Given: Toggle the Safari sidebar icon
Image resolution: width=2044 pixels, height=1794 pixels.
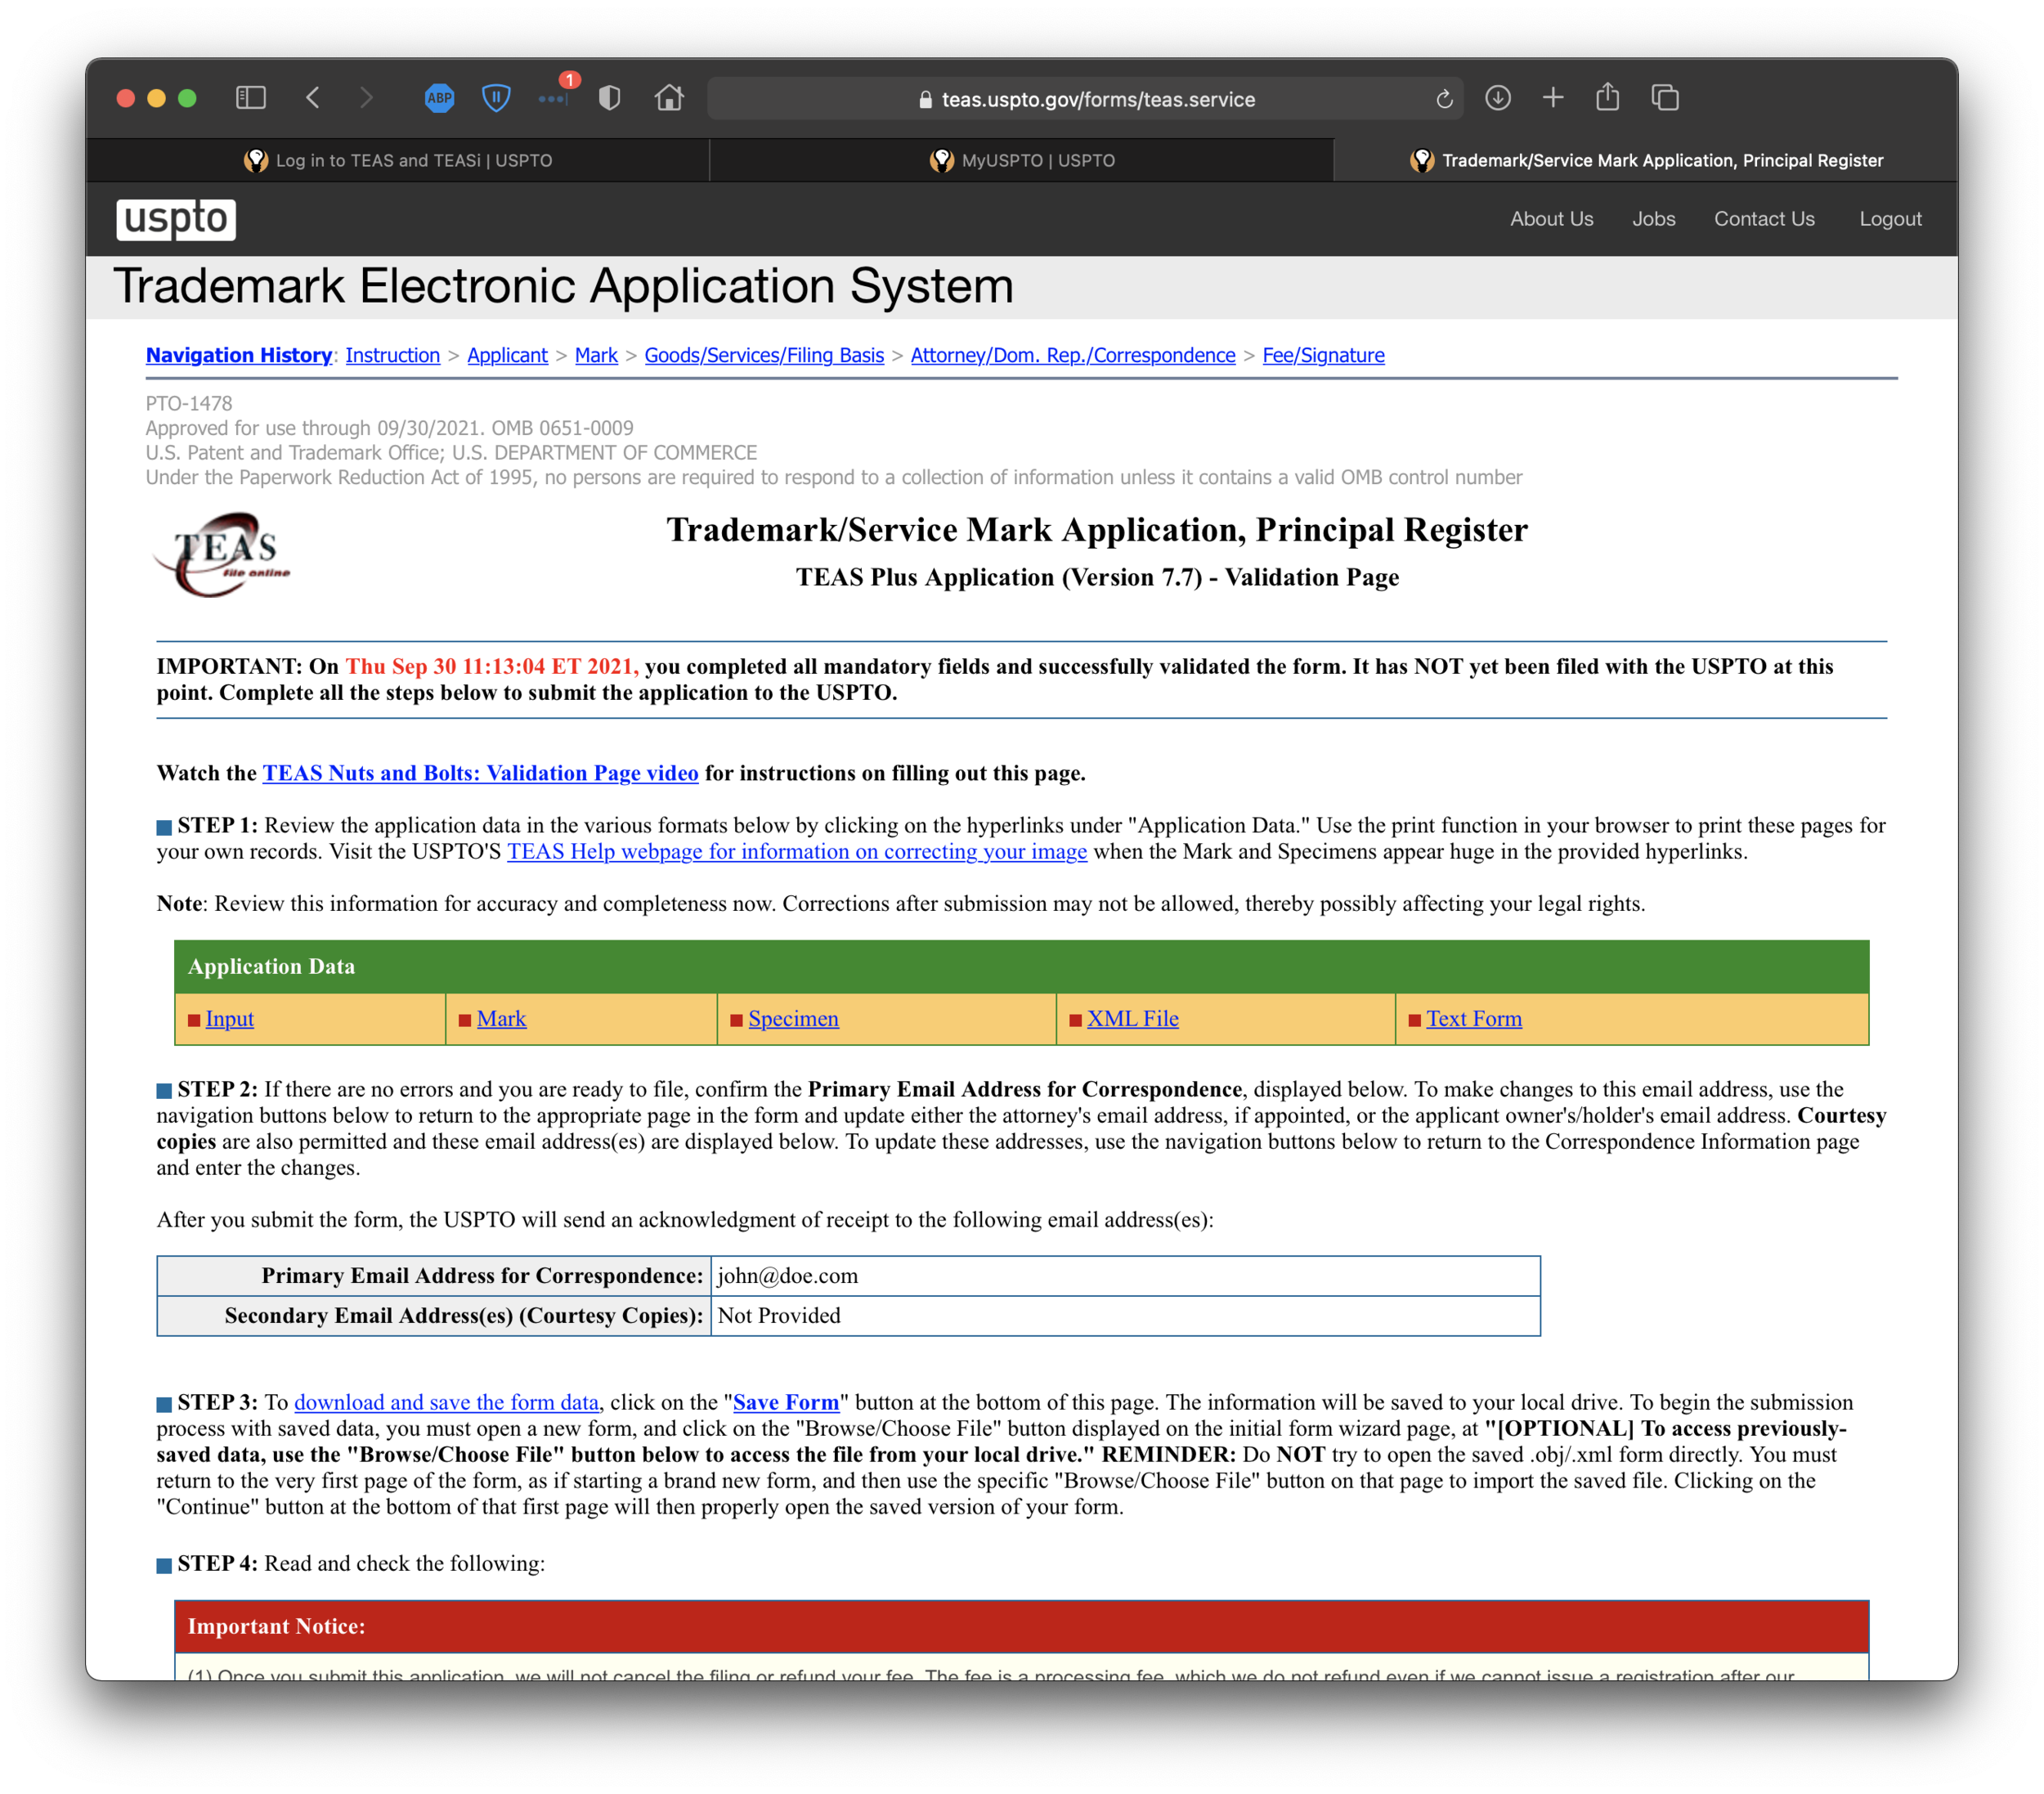Looking at the screenshot, I should (x=250, y=98).
